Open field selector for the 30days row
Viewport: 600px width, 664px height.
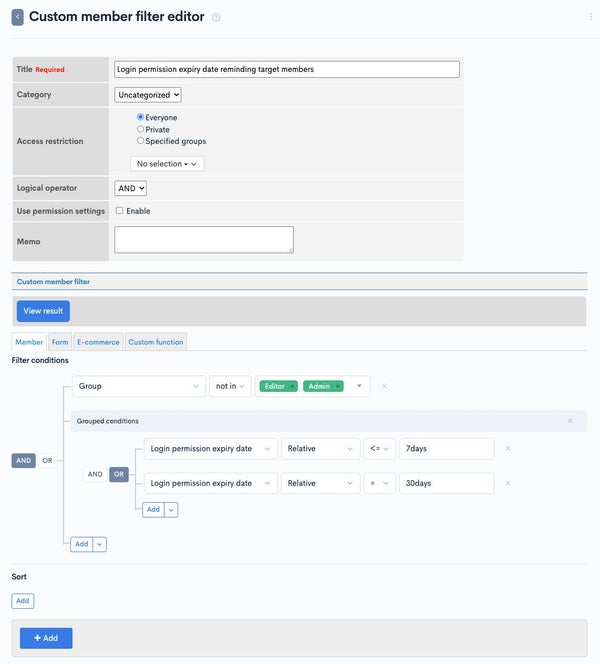click(210, 483)
